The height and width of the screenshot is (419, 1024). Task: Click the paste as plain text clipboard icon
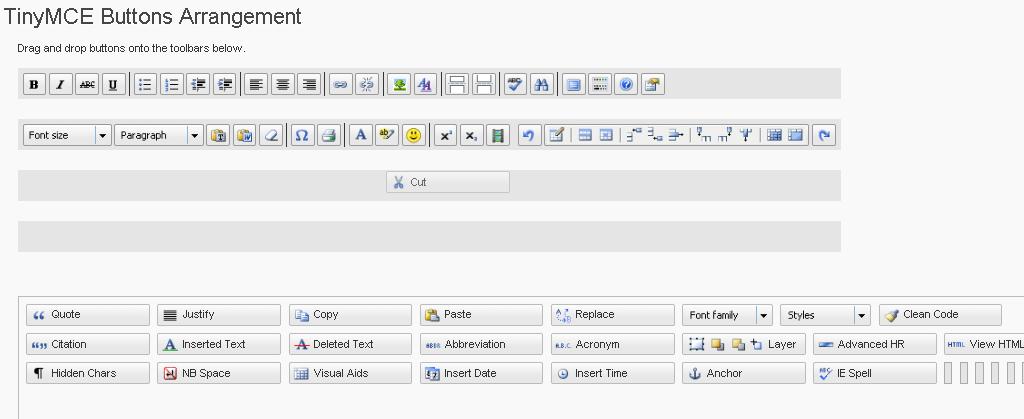218,135
